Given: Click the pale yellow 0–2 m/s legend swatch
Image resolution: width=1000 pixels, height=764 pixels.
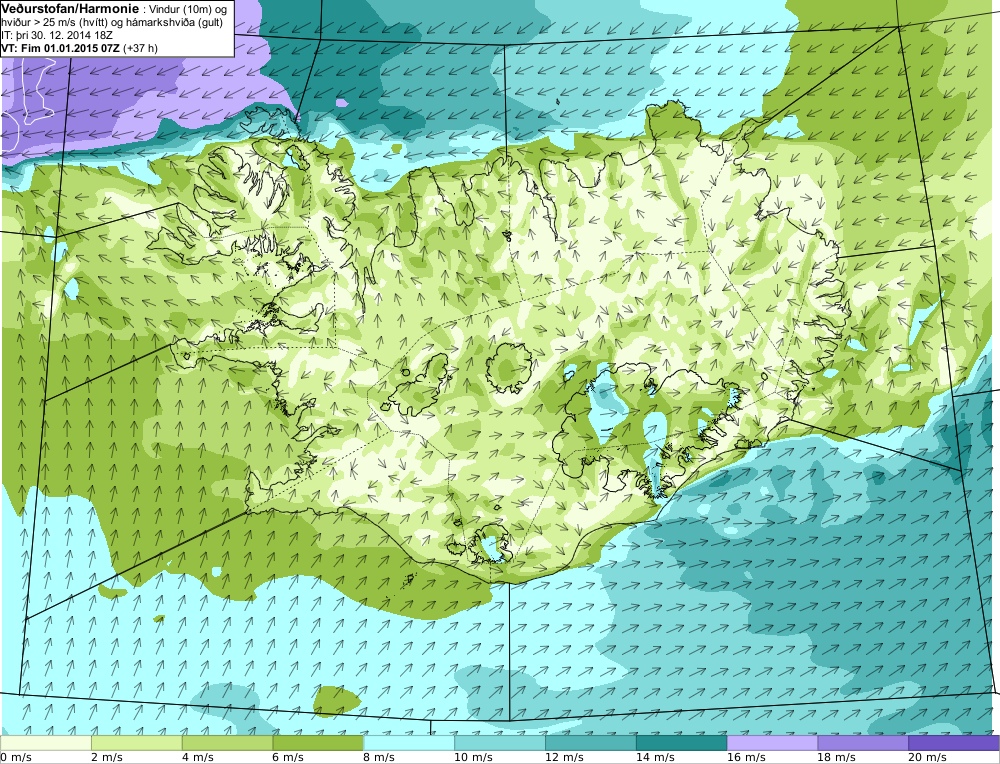Looking at the screenshot, I should (45, 743).
